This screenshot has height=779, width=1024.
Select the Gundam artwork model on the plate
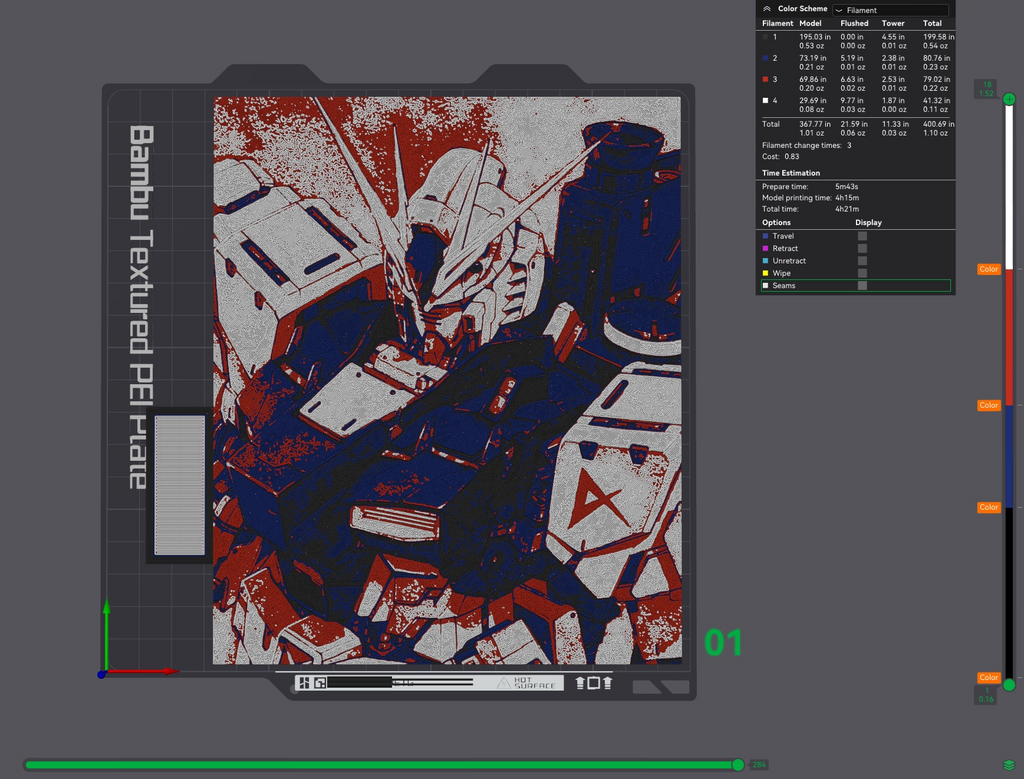(447, 380)
